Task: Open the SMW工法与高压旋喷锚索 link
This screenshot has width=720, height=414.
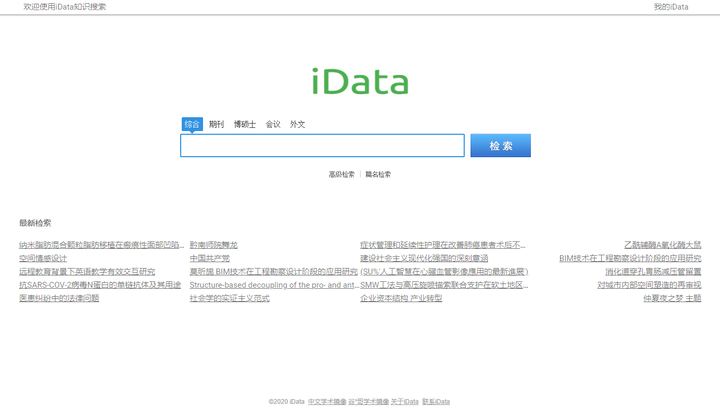Action: [x=444, y=285]
